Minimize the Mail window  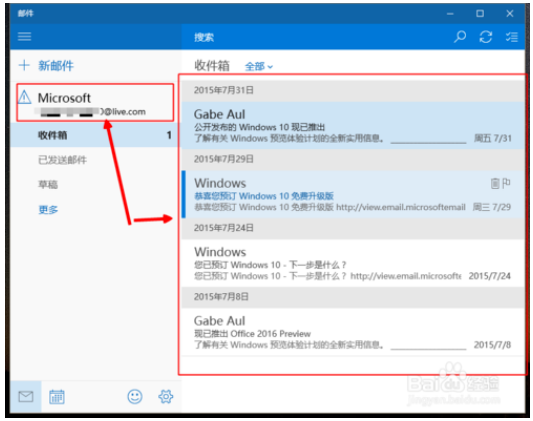pyautogui.click(x=450, y=14)
